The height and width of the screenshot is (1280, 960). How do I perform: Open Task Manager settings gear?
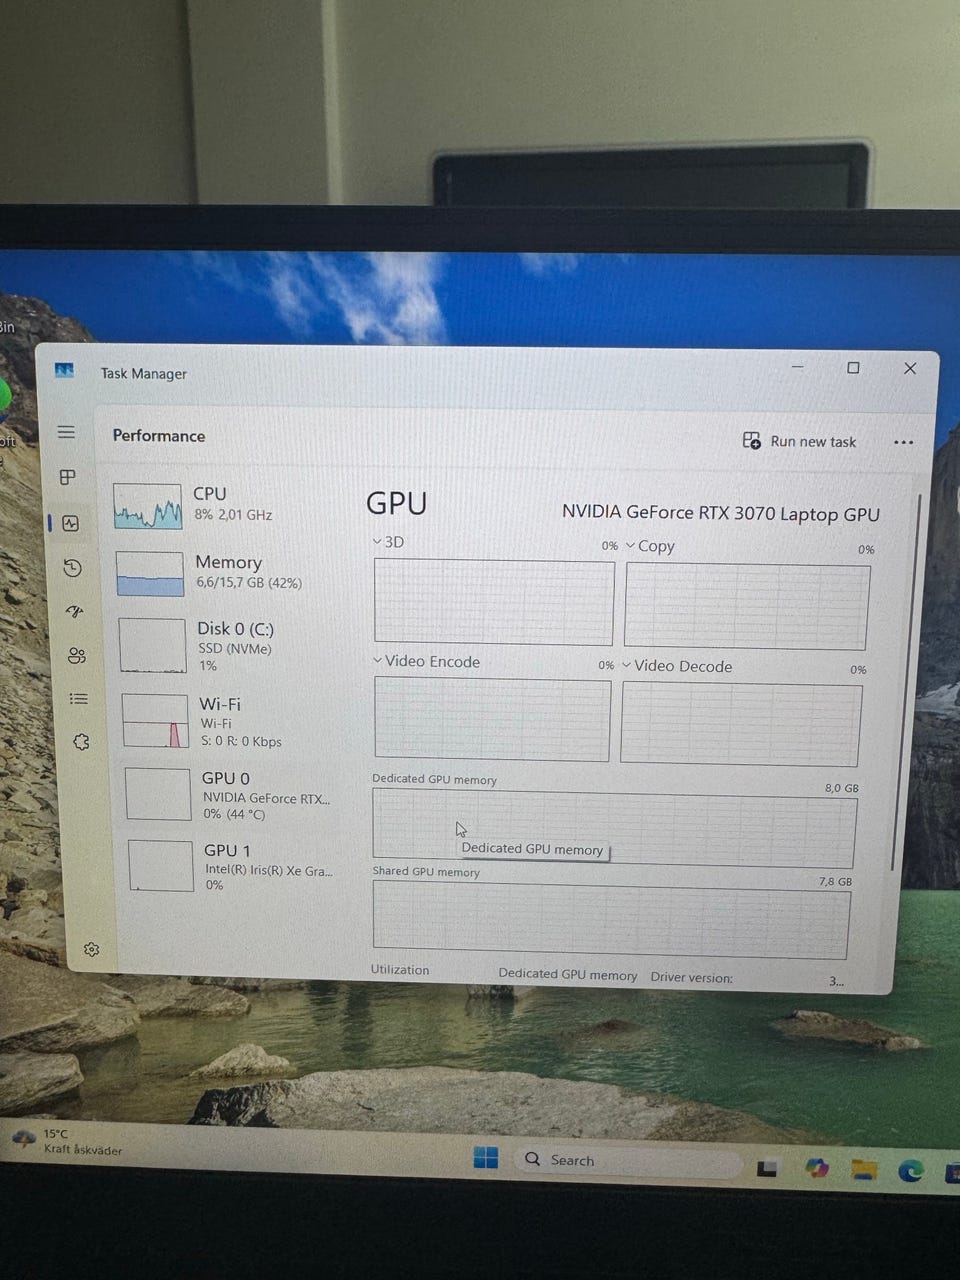point(91,949)
